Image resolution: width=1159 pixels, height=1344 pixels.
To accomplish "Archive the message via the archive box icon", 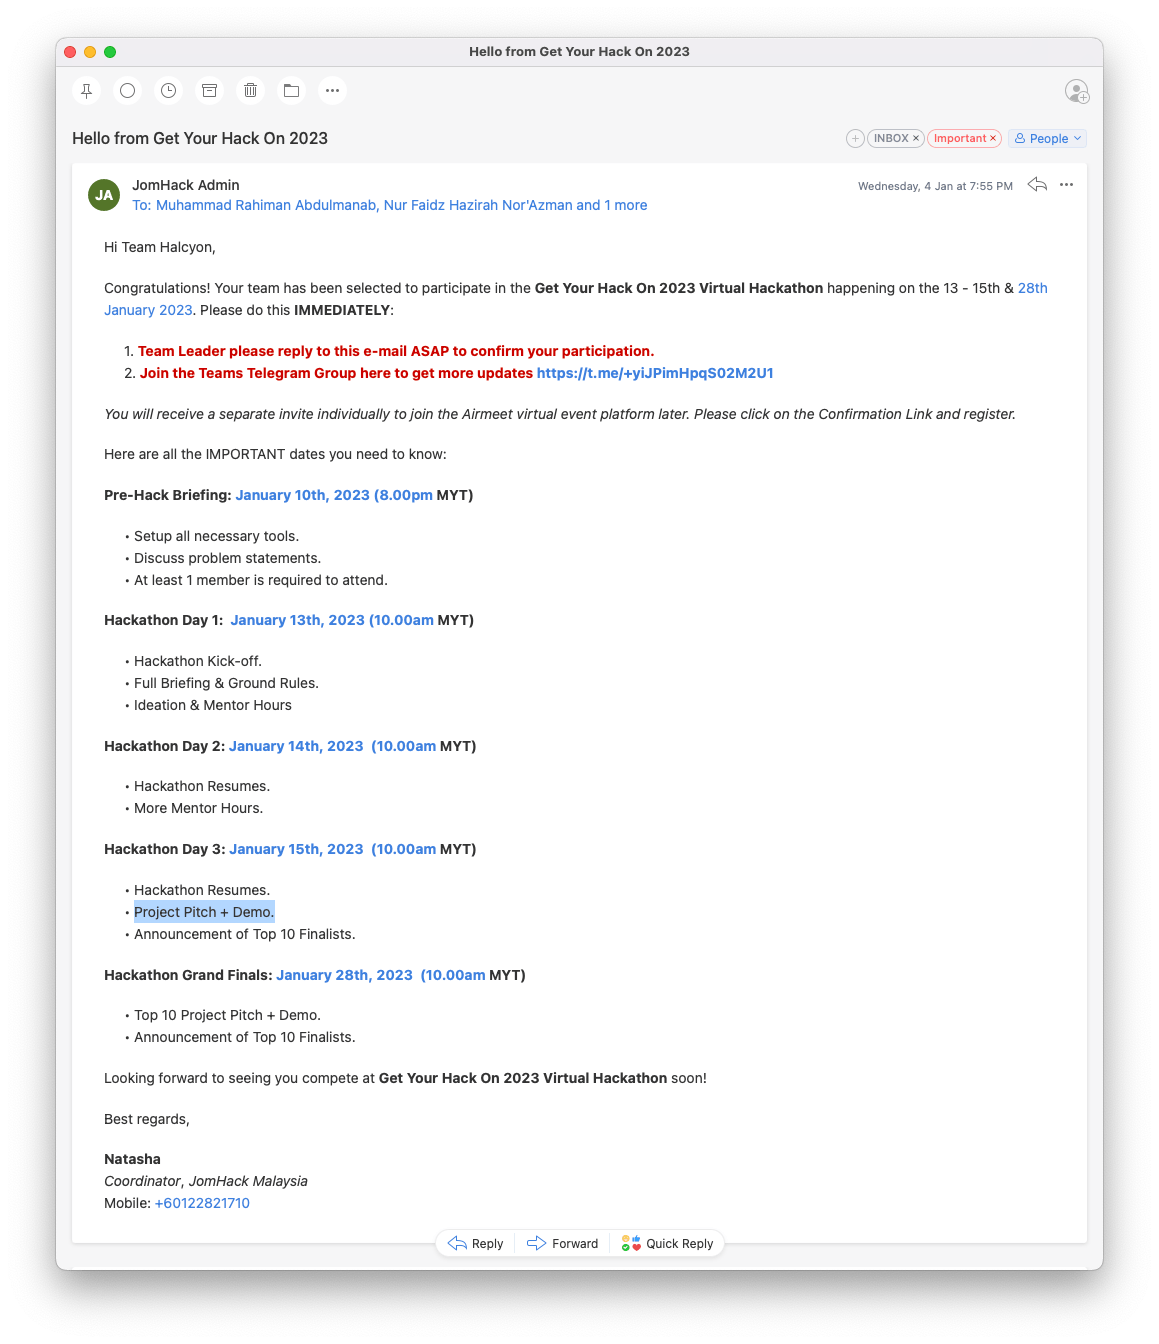I will (209, 90).
